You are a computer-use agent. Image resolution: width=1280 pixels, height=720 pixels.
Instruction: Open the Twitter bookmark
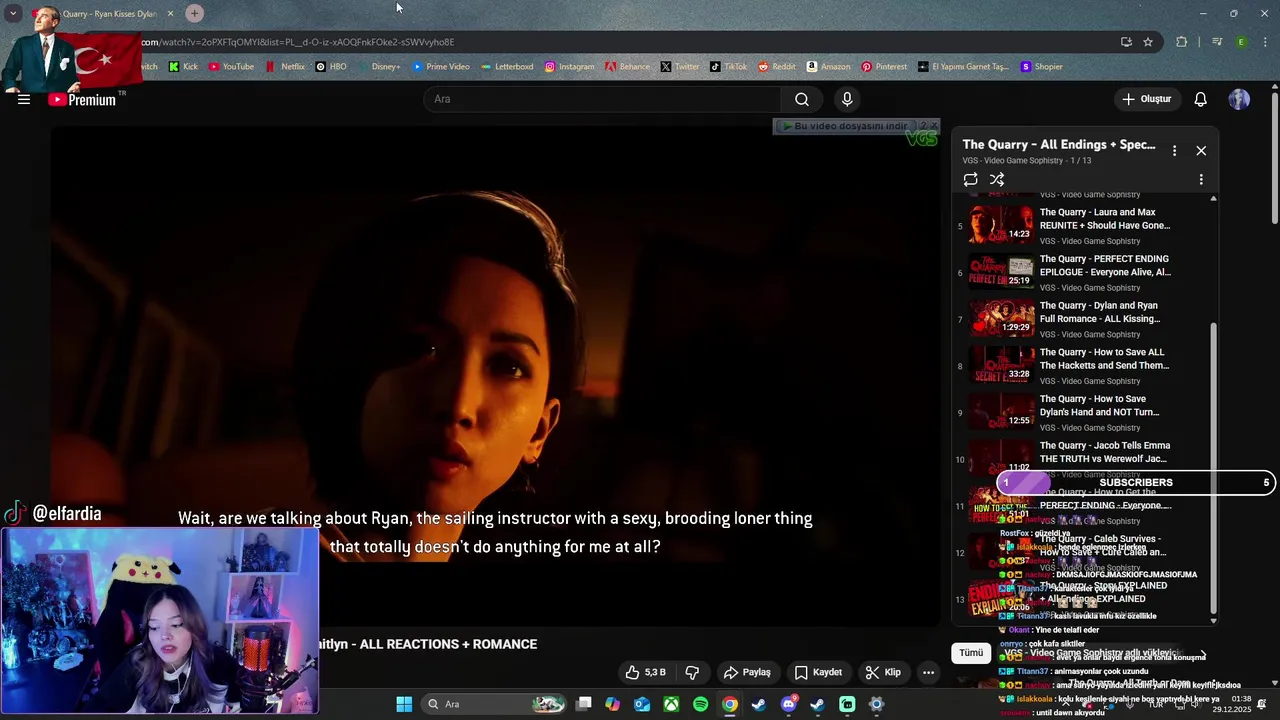(680, 67)
